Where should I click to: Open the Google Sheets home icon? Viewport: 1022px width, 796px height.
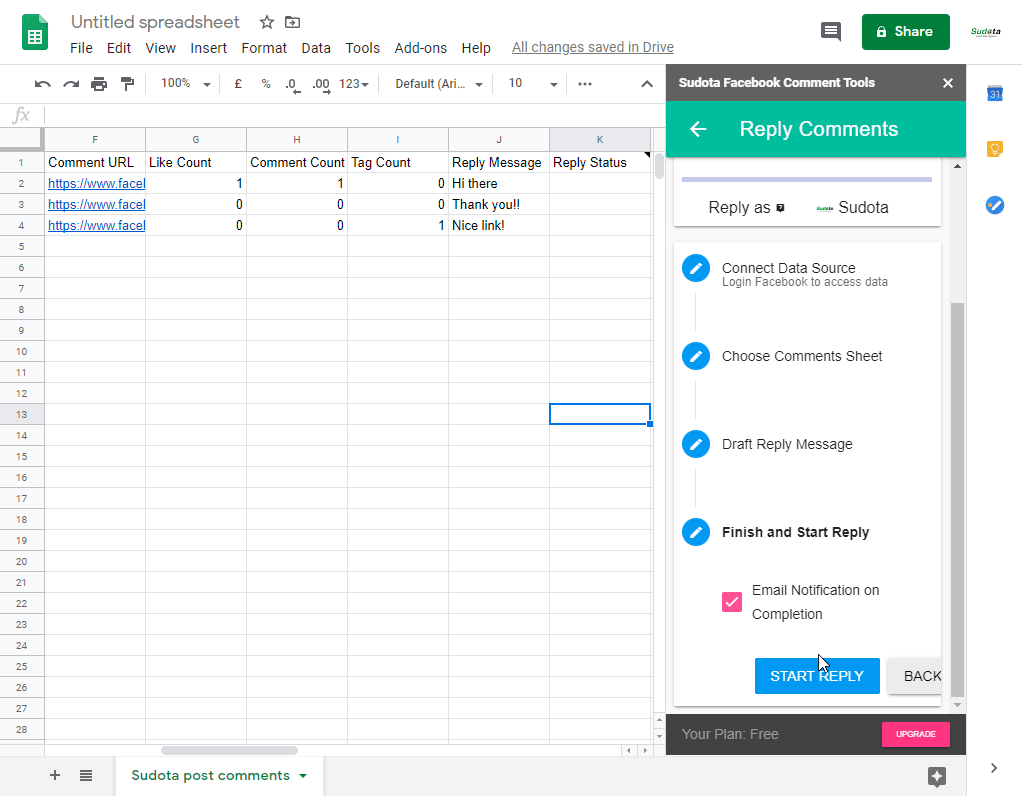35,32
